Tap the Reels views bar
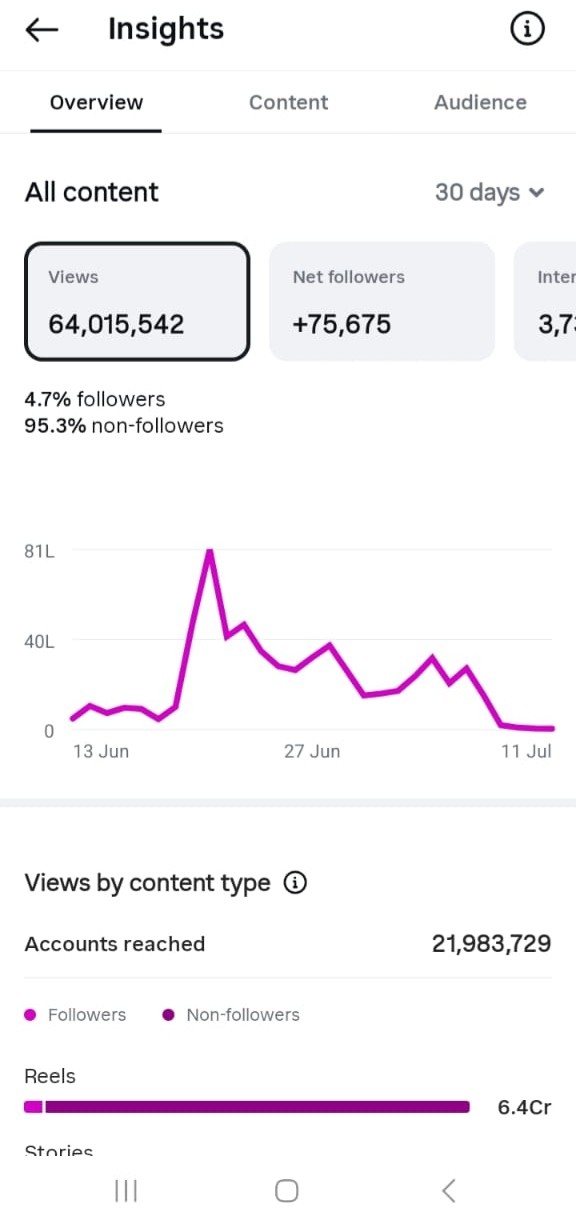The height and width of the screenshot is (1228, 576). [x=247, y=1107]
